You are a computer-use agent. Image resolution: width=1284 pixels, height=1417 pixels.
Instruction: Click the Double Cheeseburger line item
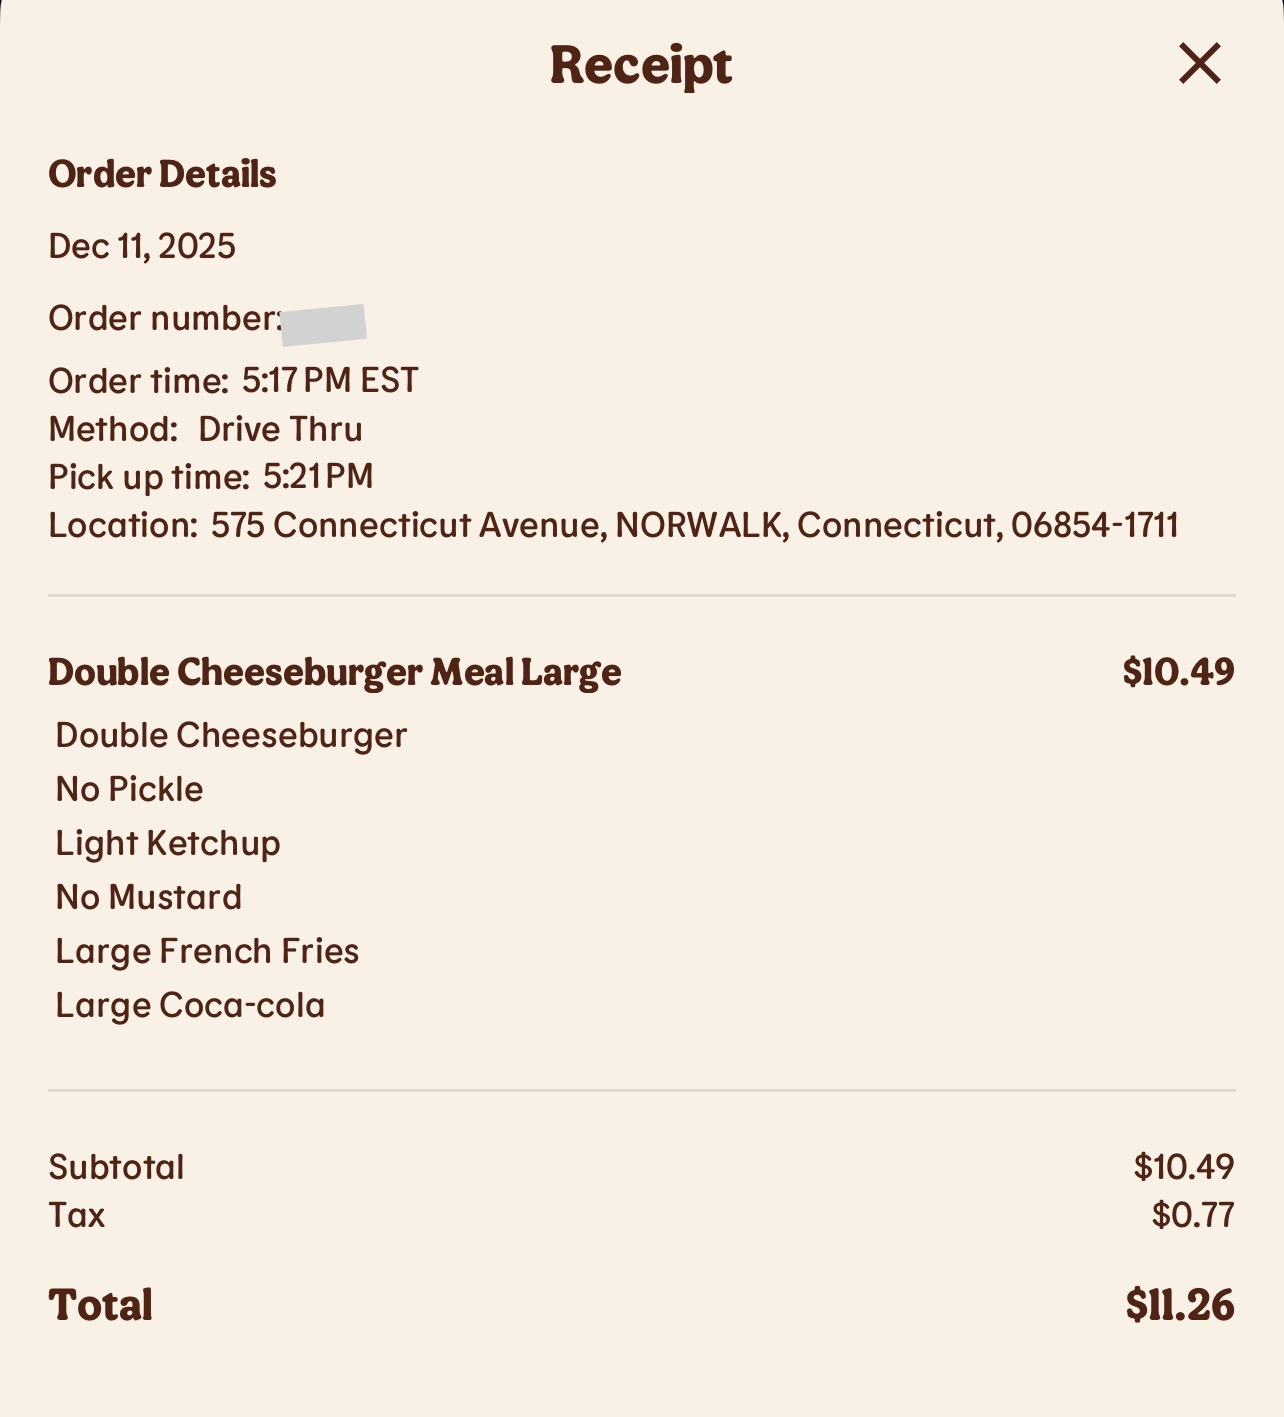coord(231,735)
